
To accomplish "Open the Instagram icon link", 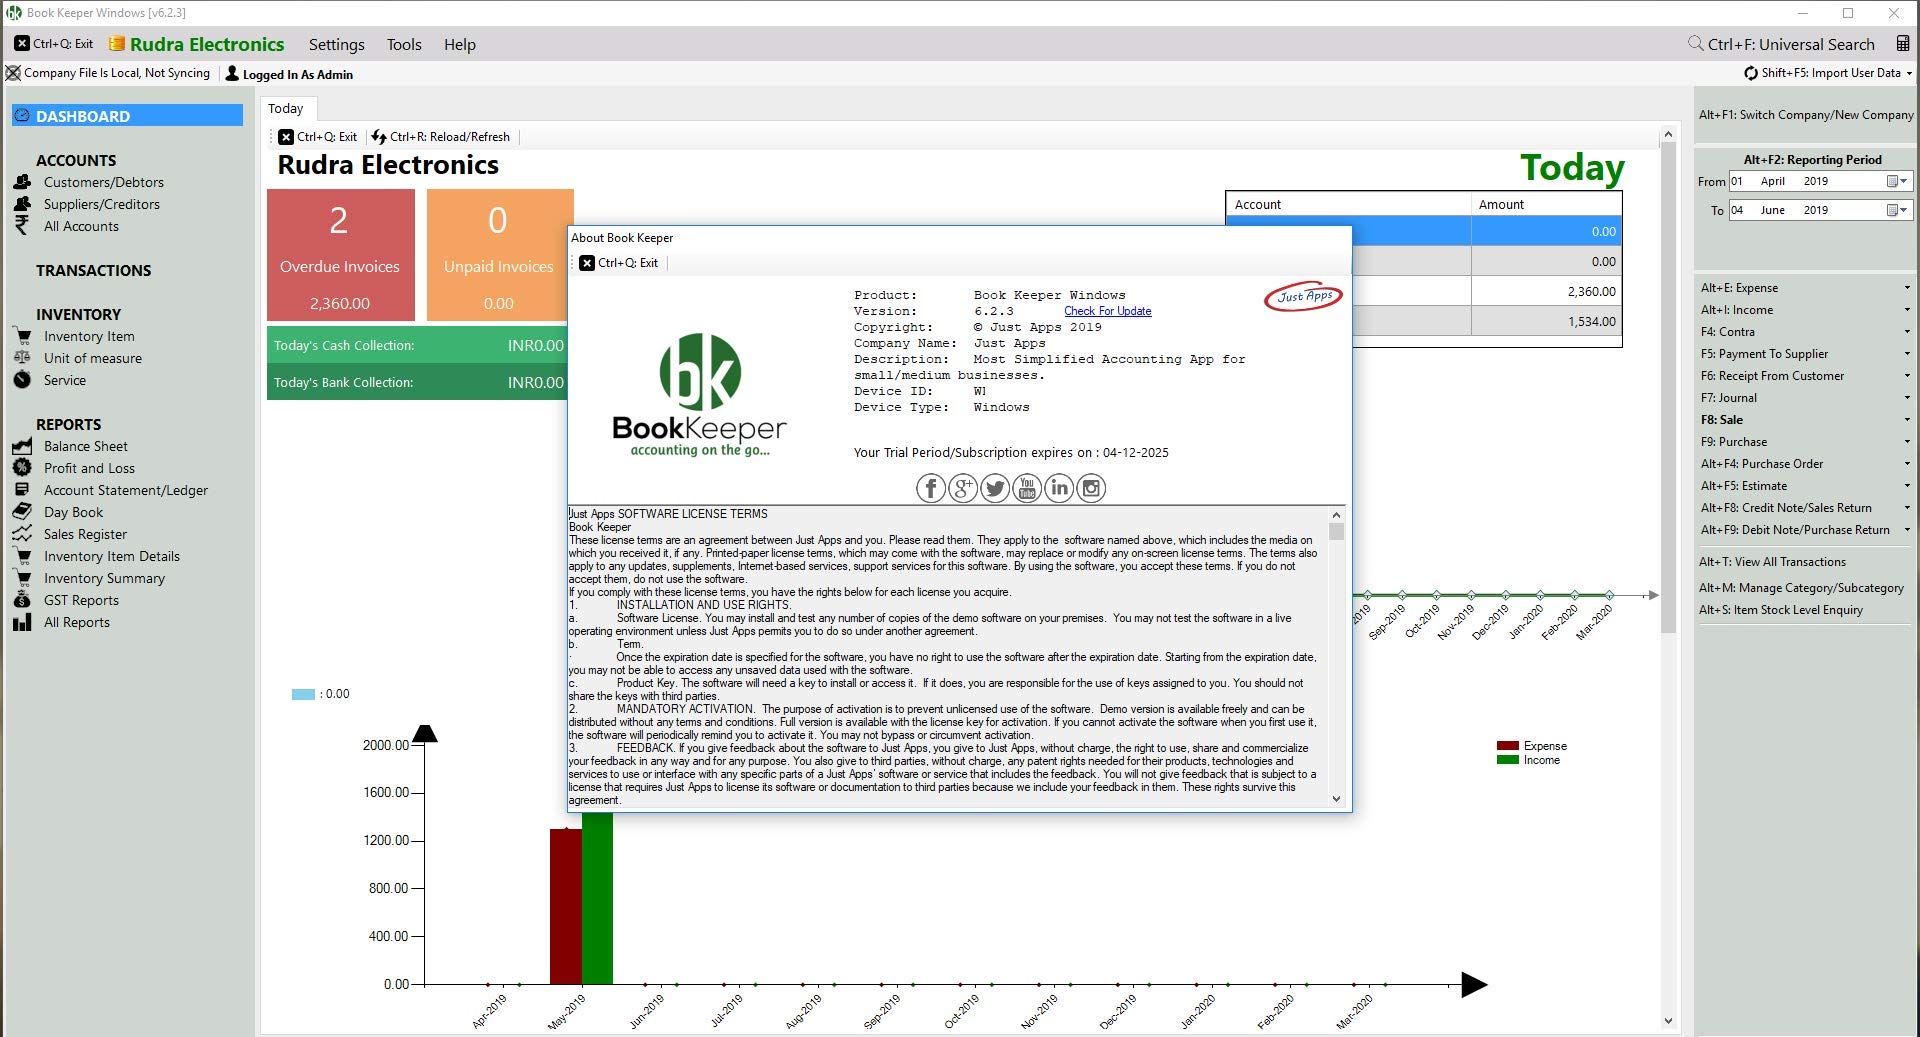I will pos(1091,488).
